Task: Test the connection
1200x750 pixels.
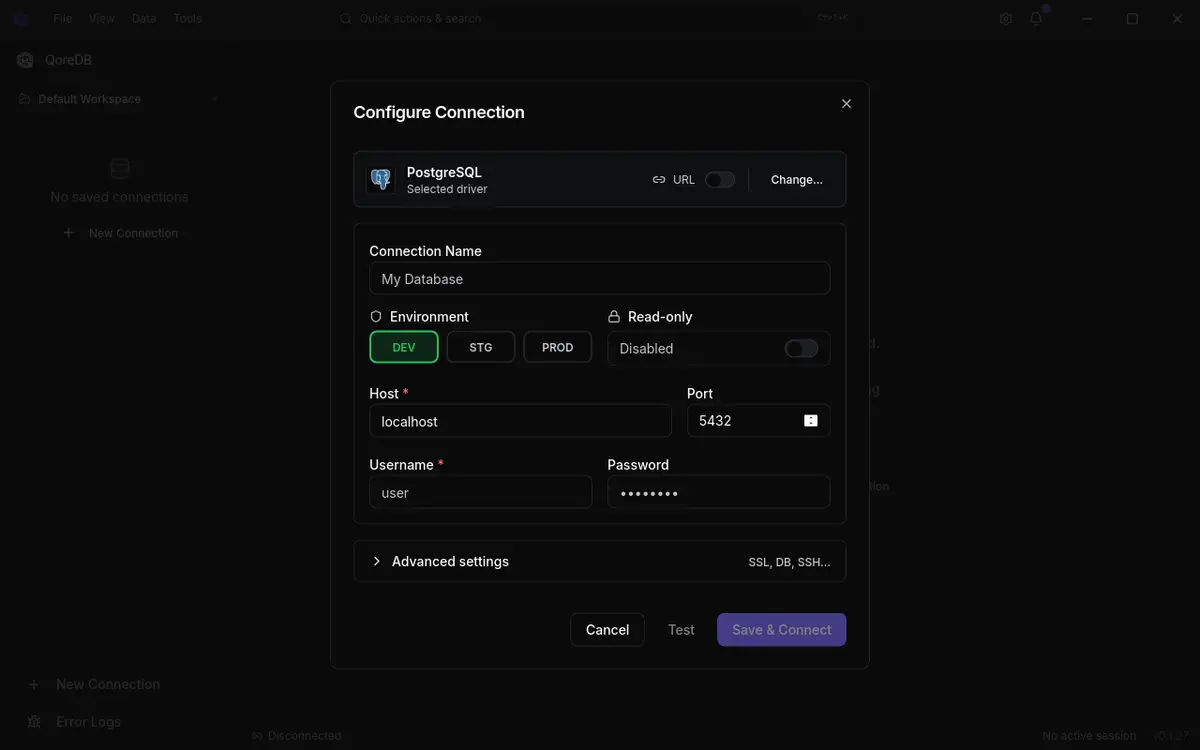Action: pyautogui.click(x=681, y=630)
